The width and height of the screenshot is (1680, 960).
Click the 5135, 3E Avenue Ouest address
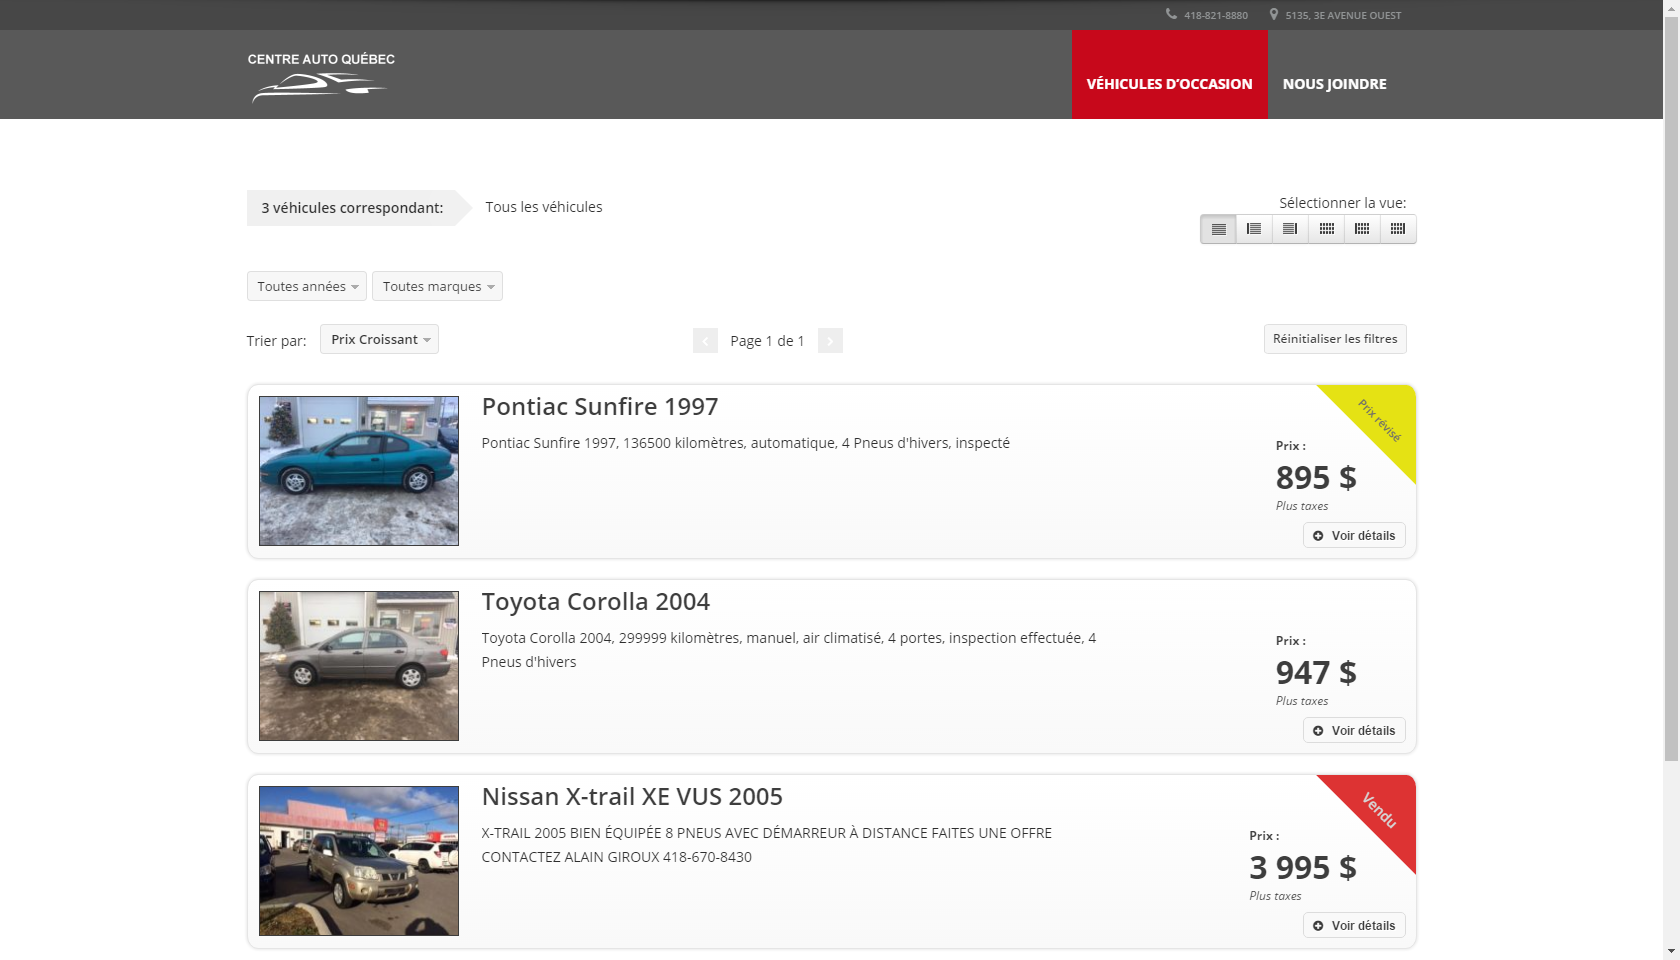point(1343,15)
